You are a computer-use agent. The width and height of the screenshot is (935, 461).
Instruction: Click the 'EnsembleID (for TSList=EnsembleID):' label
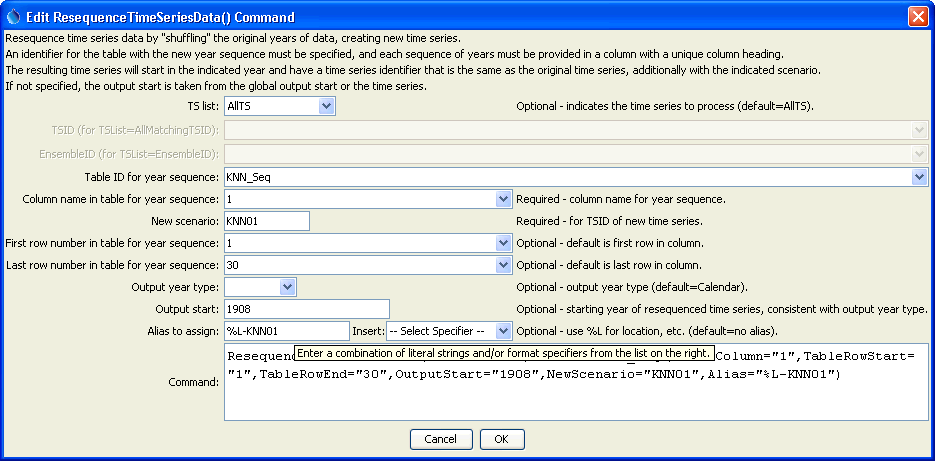click(129, 154)
